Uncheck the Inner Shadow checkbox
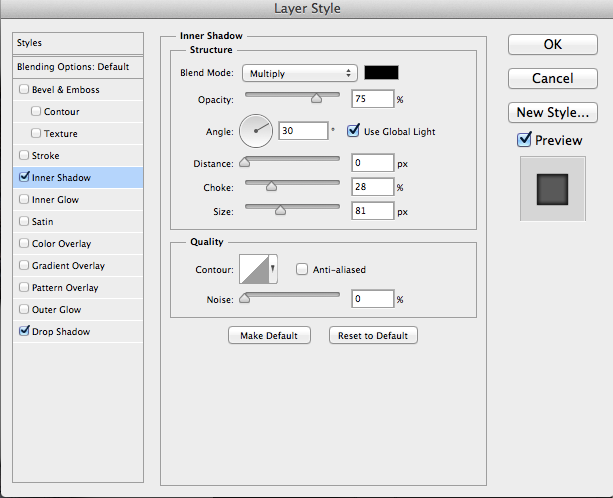 point(24,177)
